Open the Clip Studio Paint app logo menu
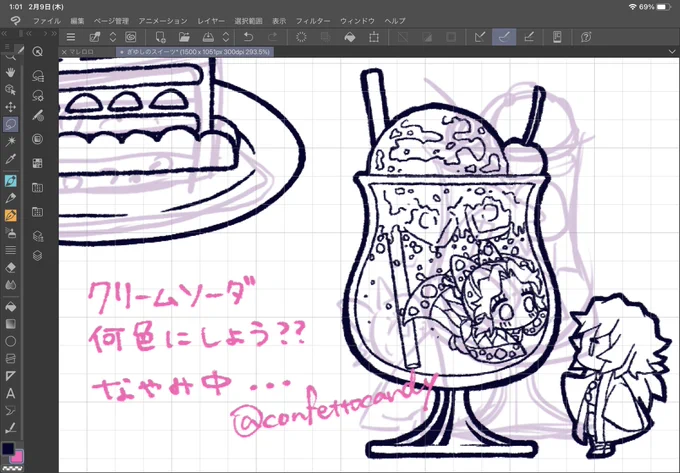Screen dimensions: 680x473 click(x=16, y=21)
